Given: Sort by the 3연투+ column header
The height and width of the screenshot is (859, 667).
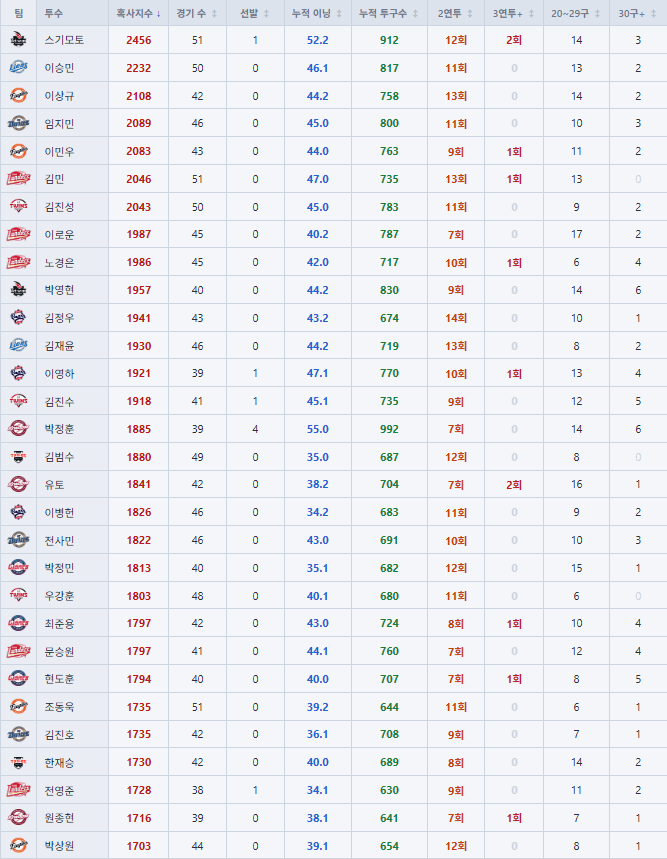Looking at the screenshot, I should click(x=514, y=13).
